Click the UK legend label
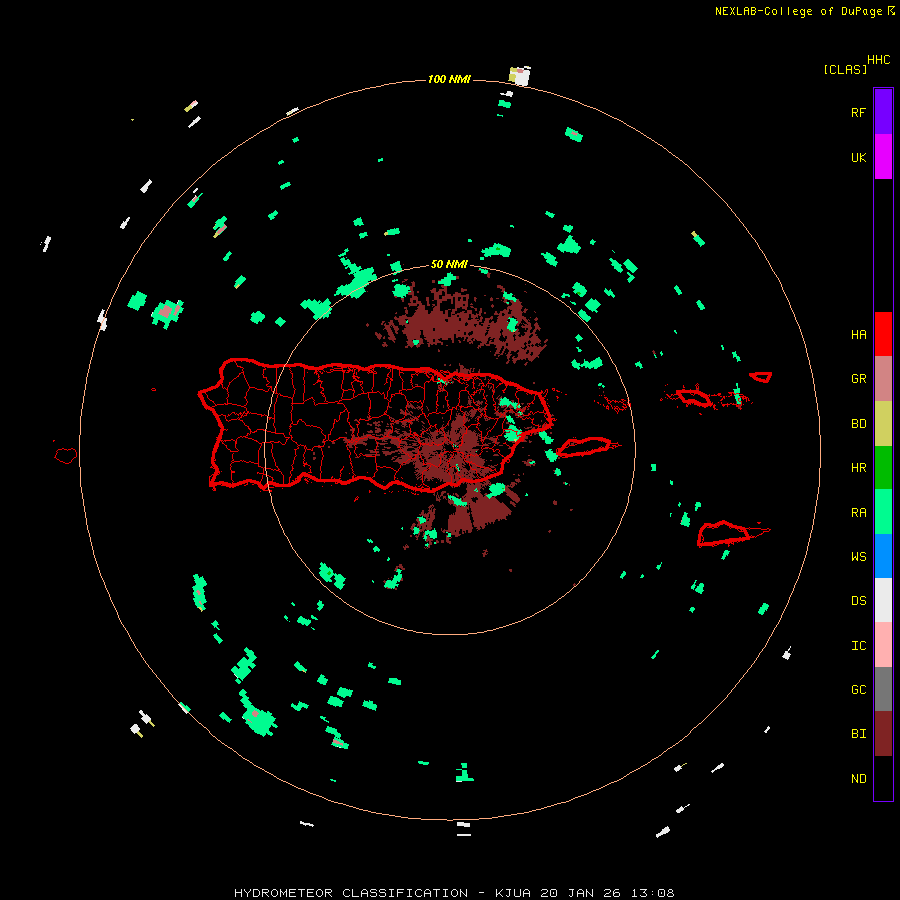Viewport: 900px width, 900px height. coord(859,157)
